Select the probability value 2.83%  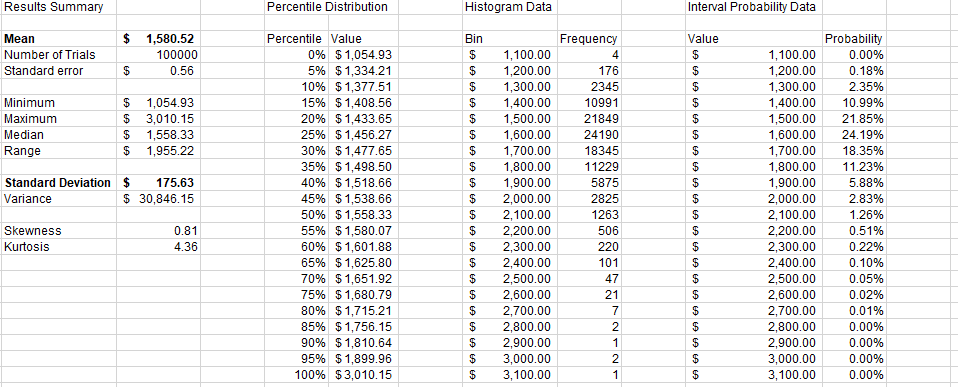pos(854,199)
